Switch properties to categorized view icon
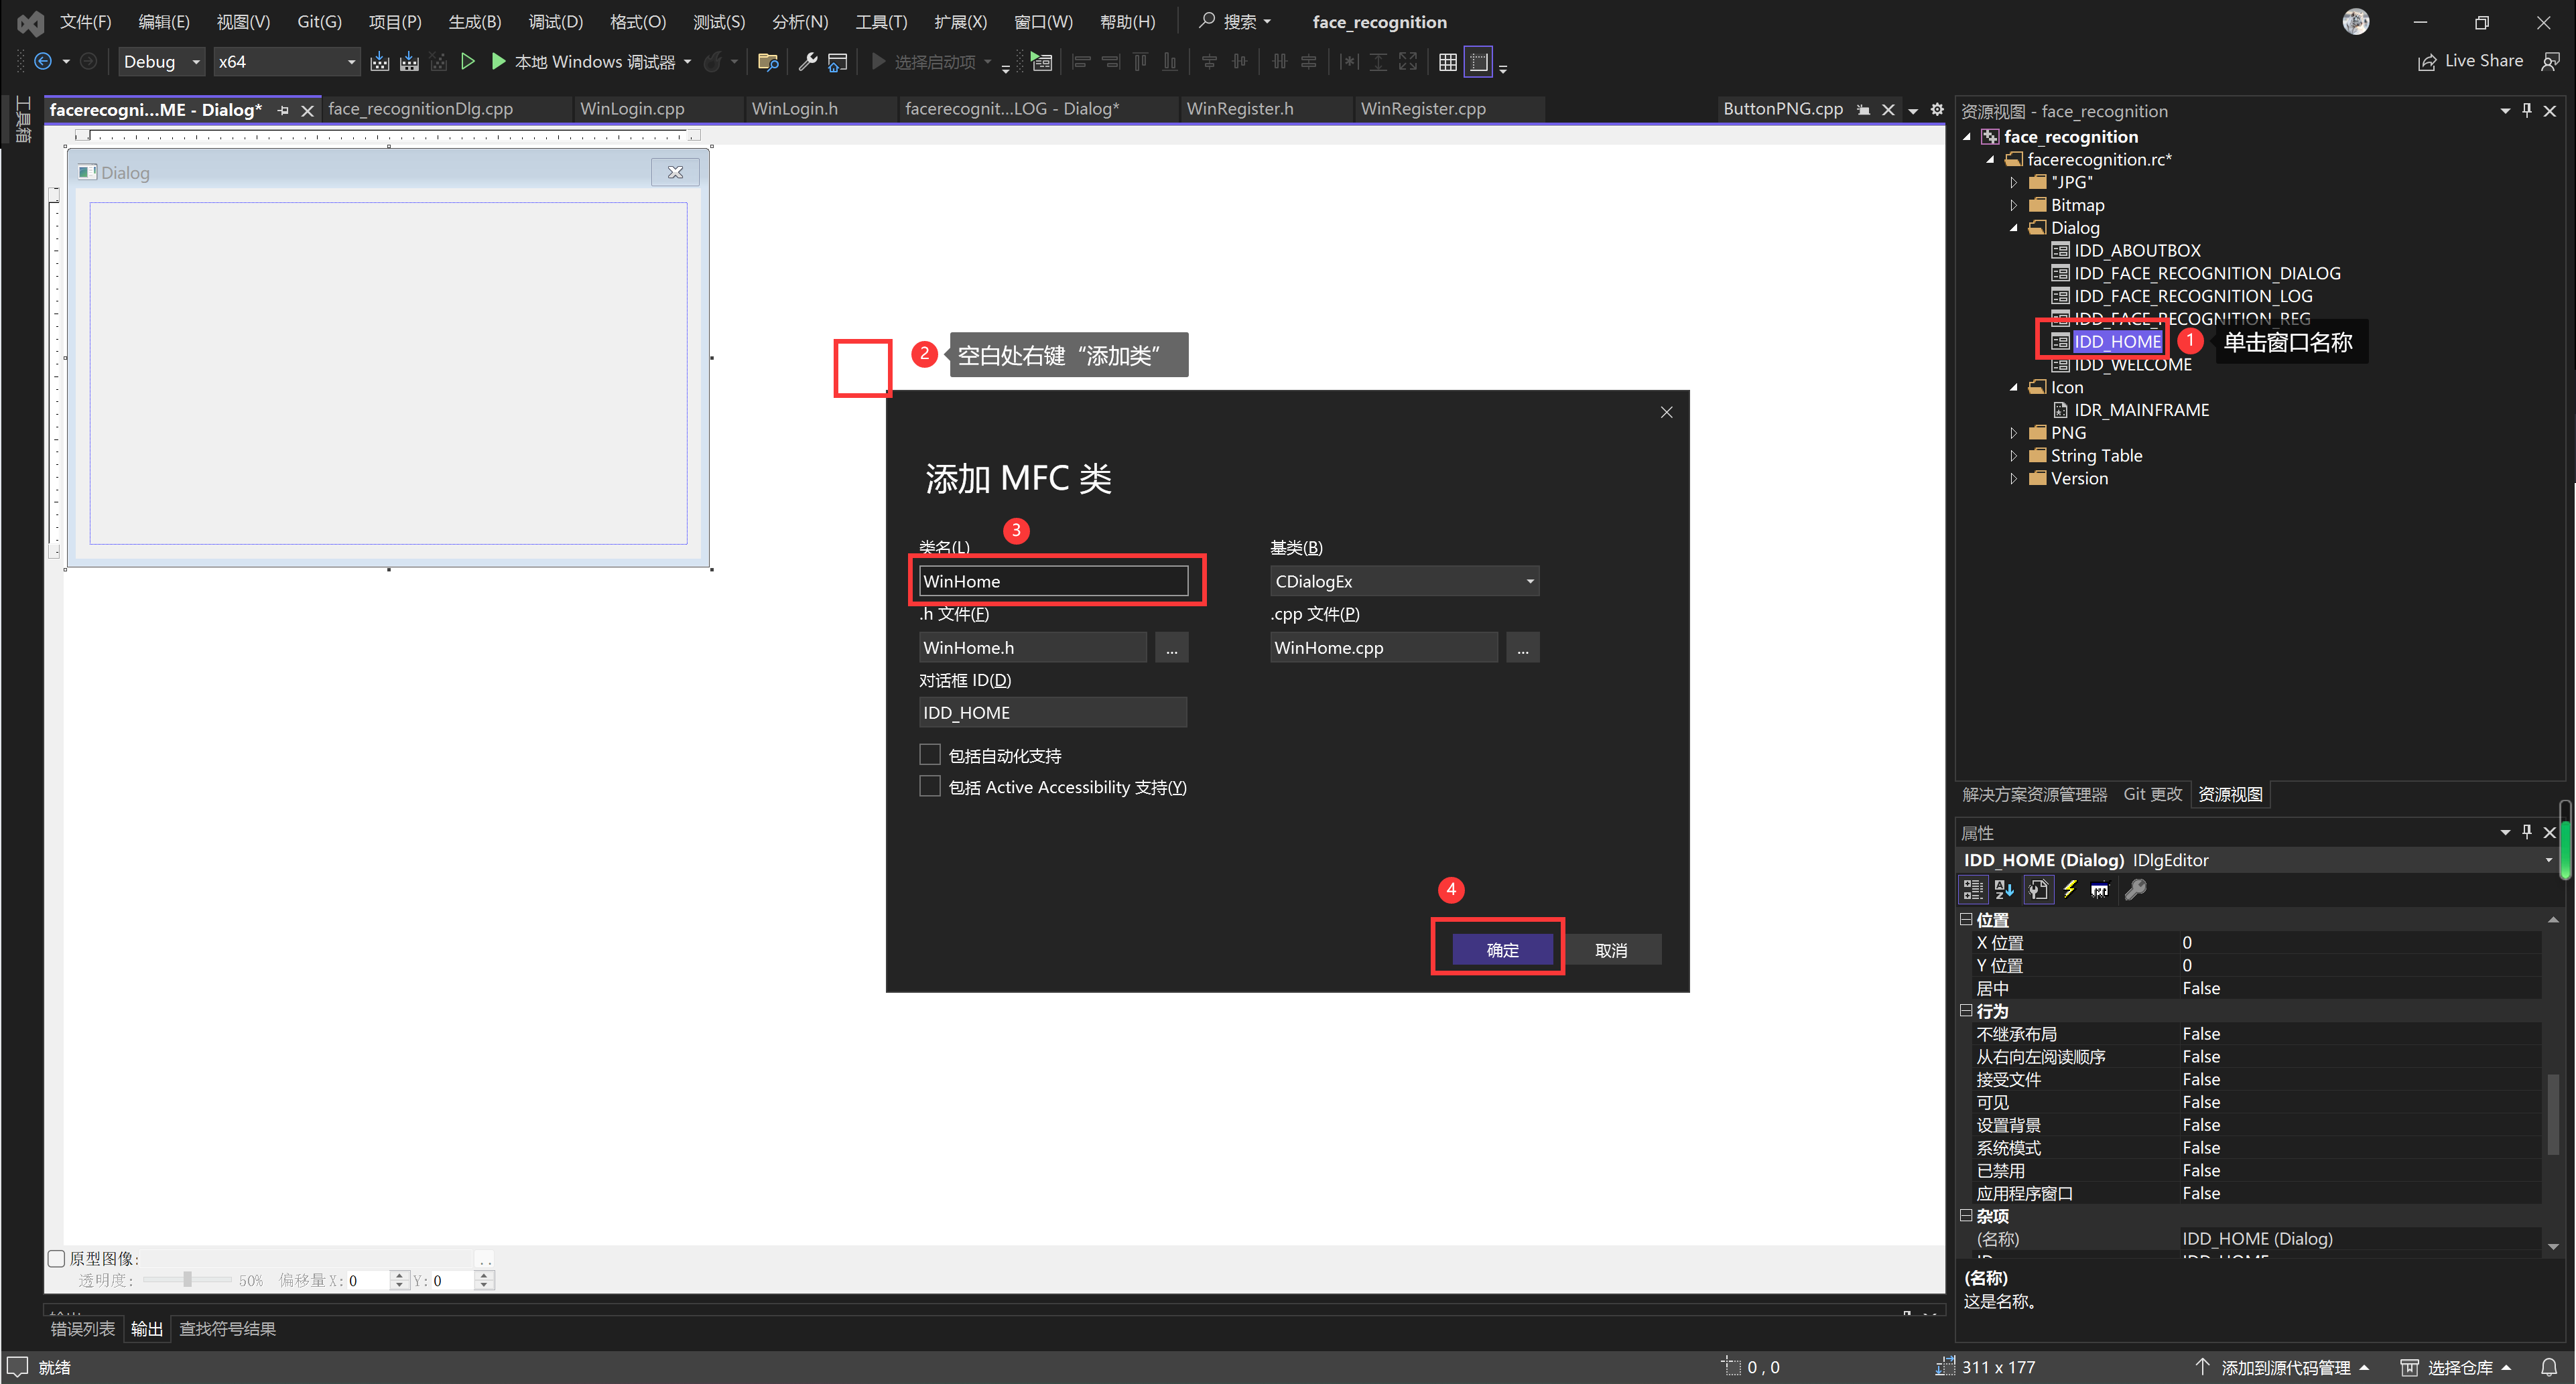This screenshot has width=2576, height=1384. point(1973,889)
